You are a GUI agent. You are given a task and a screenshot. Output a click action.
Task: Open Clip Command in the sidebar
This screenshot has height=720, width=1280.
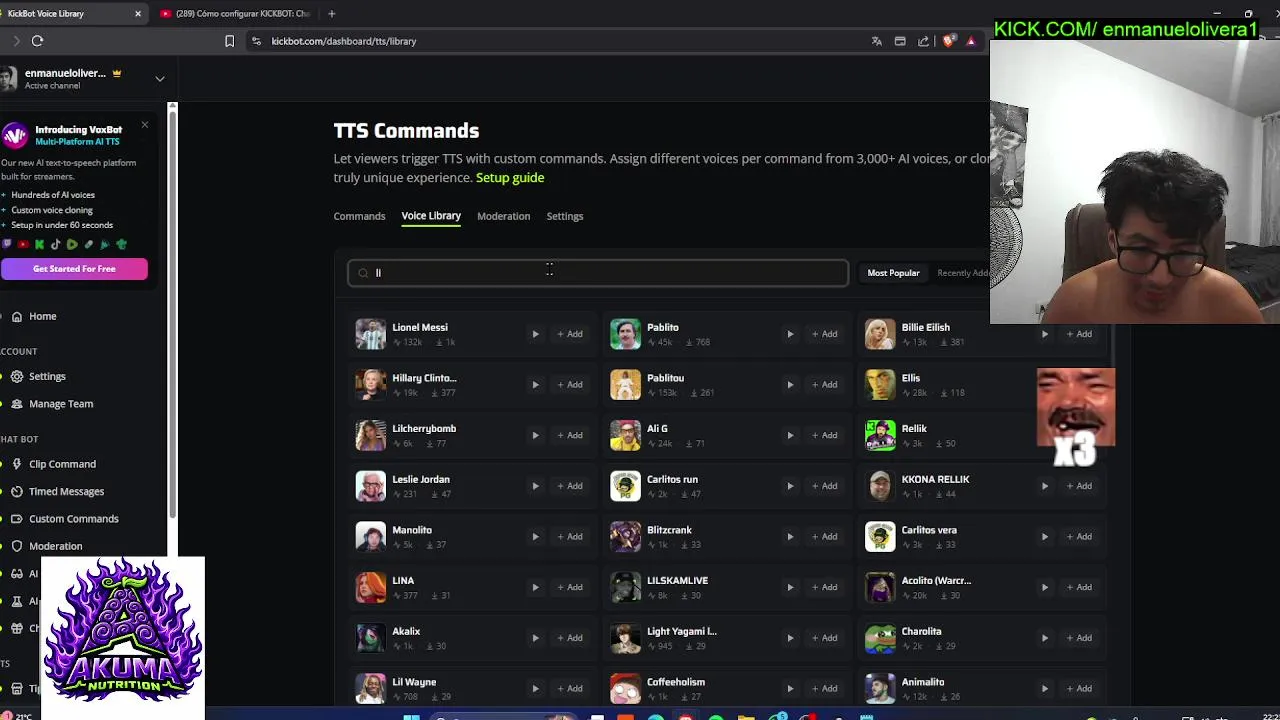coord(62,464)
